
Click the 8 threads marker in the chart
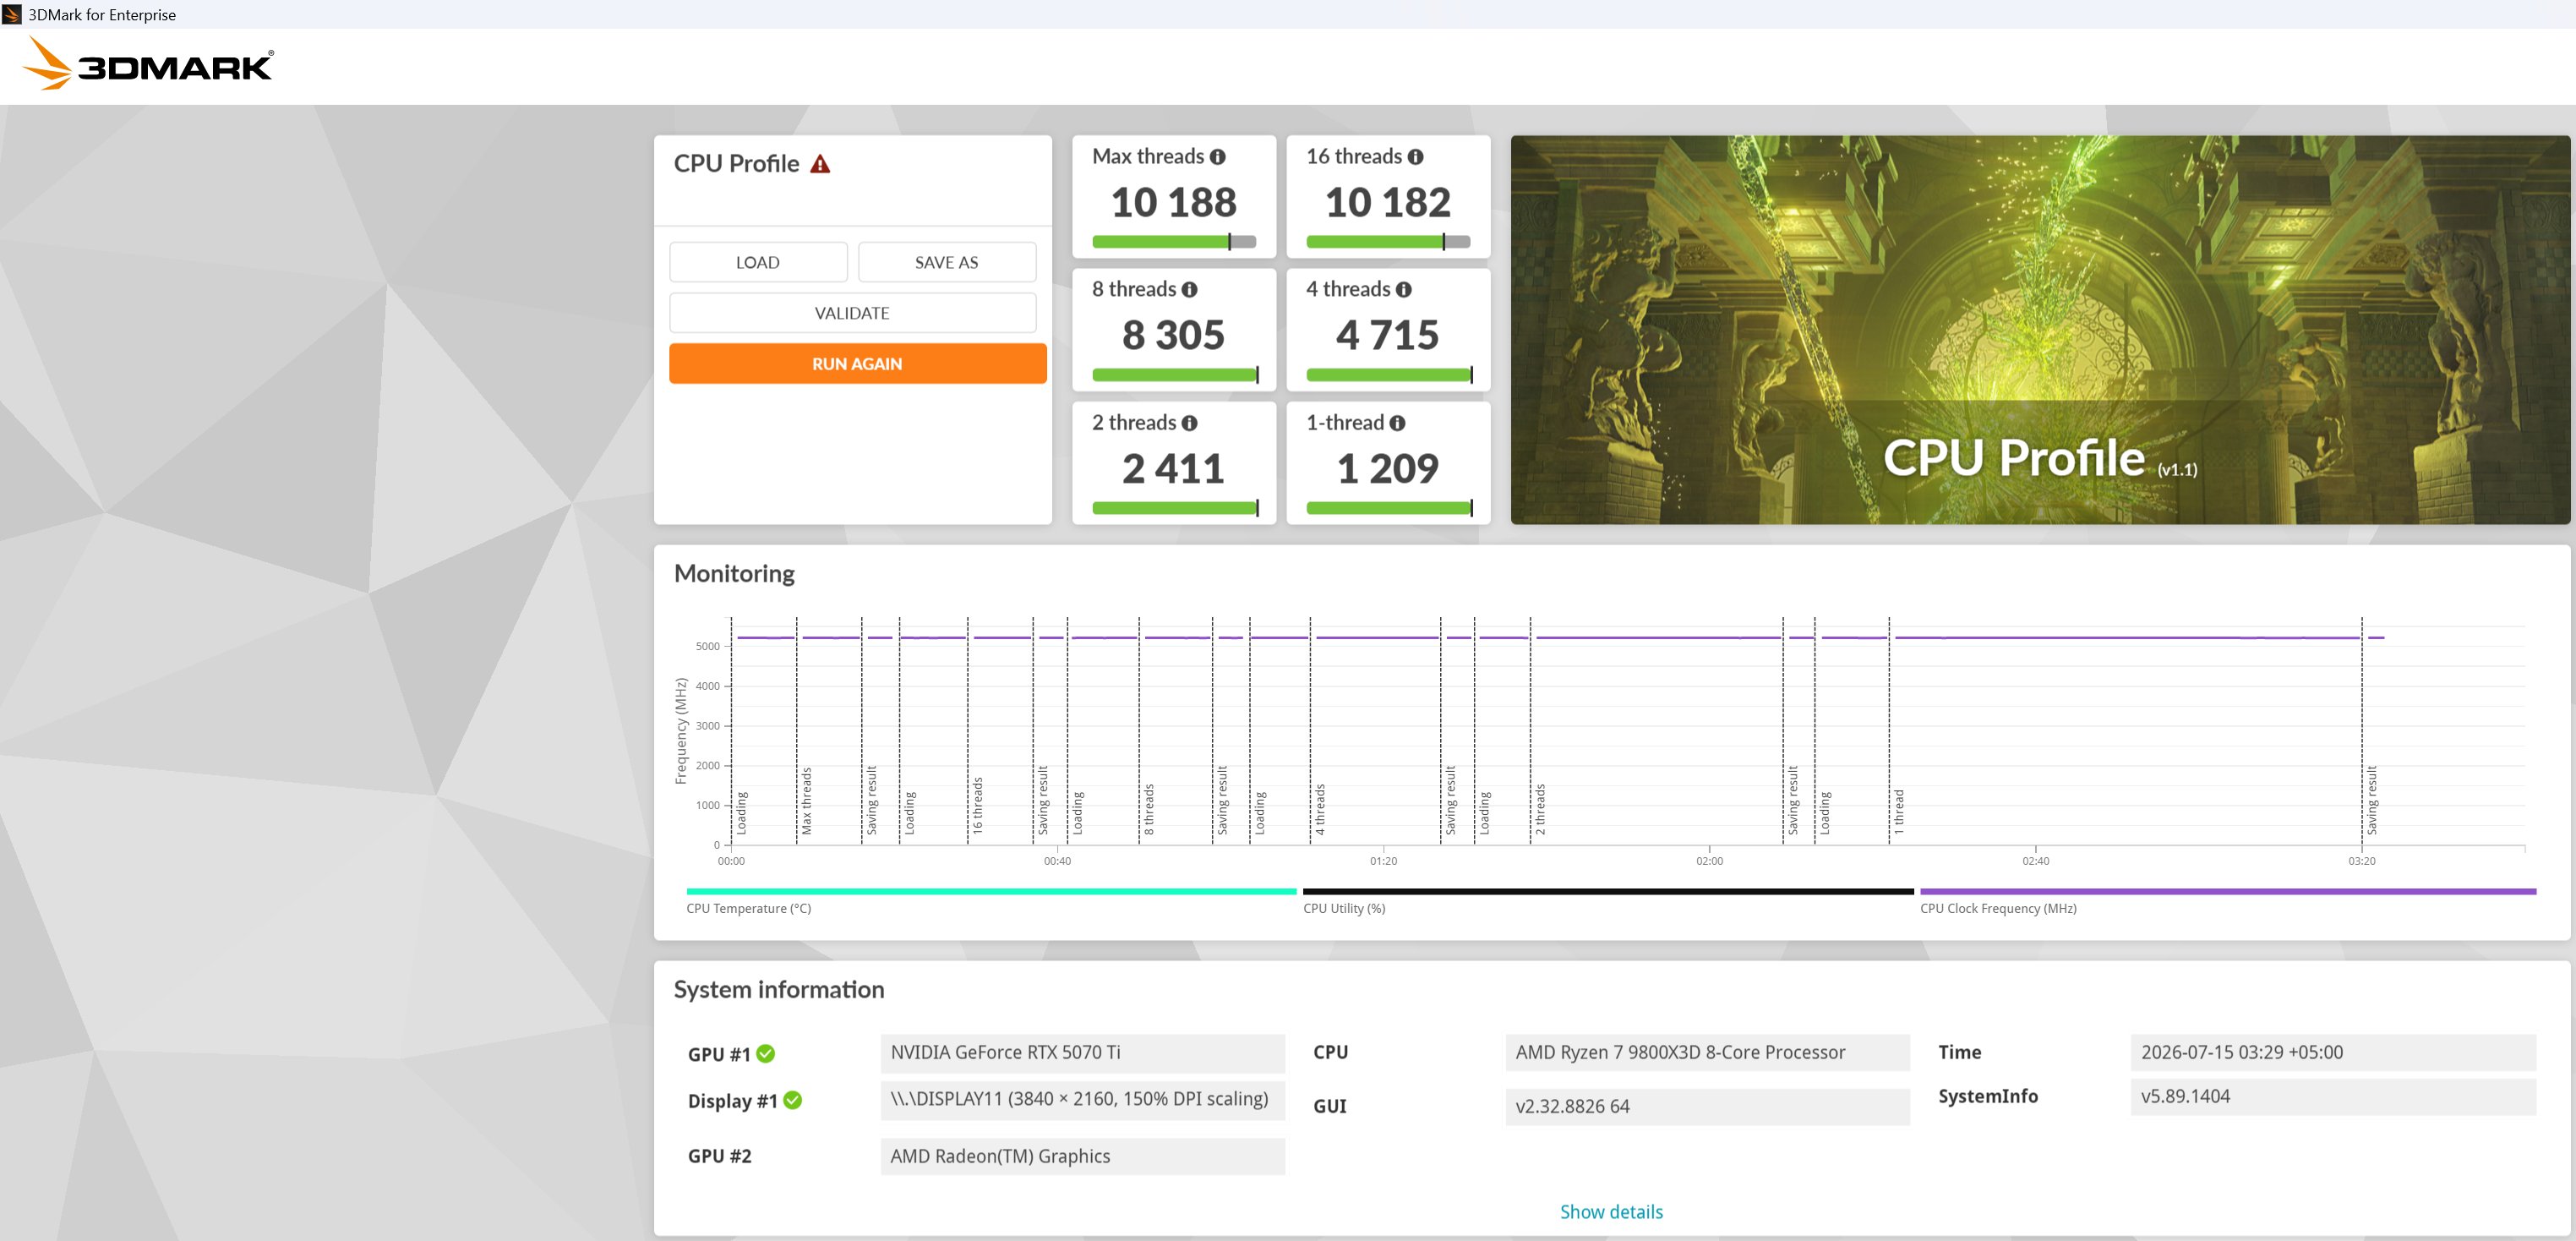point(1149,810)
